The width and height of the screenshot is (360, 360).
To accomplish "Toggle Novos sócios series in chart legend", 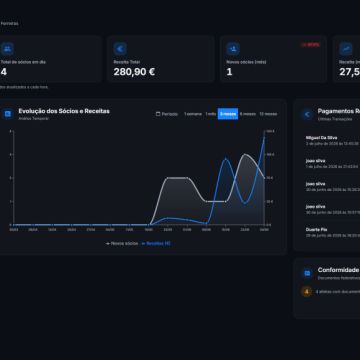I will (122, 244).
